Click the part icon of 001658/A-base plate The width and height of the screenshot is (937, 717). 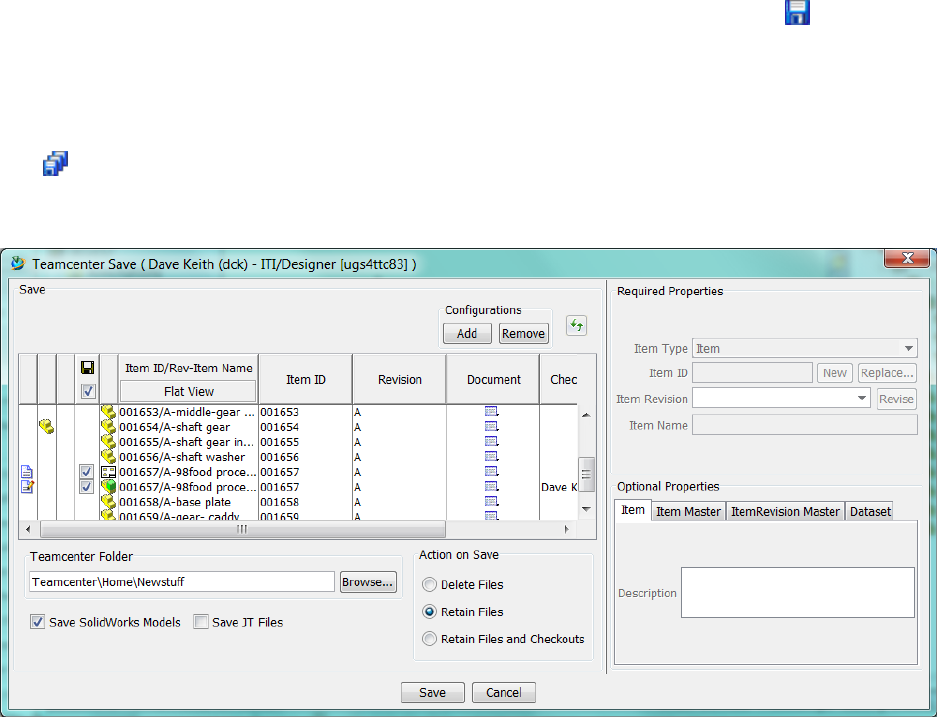coord(108,501)
